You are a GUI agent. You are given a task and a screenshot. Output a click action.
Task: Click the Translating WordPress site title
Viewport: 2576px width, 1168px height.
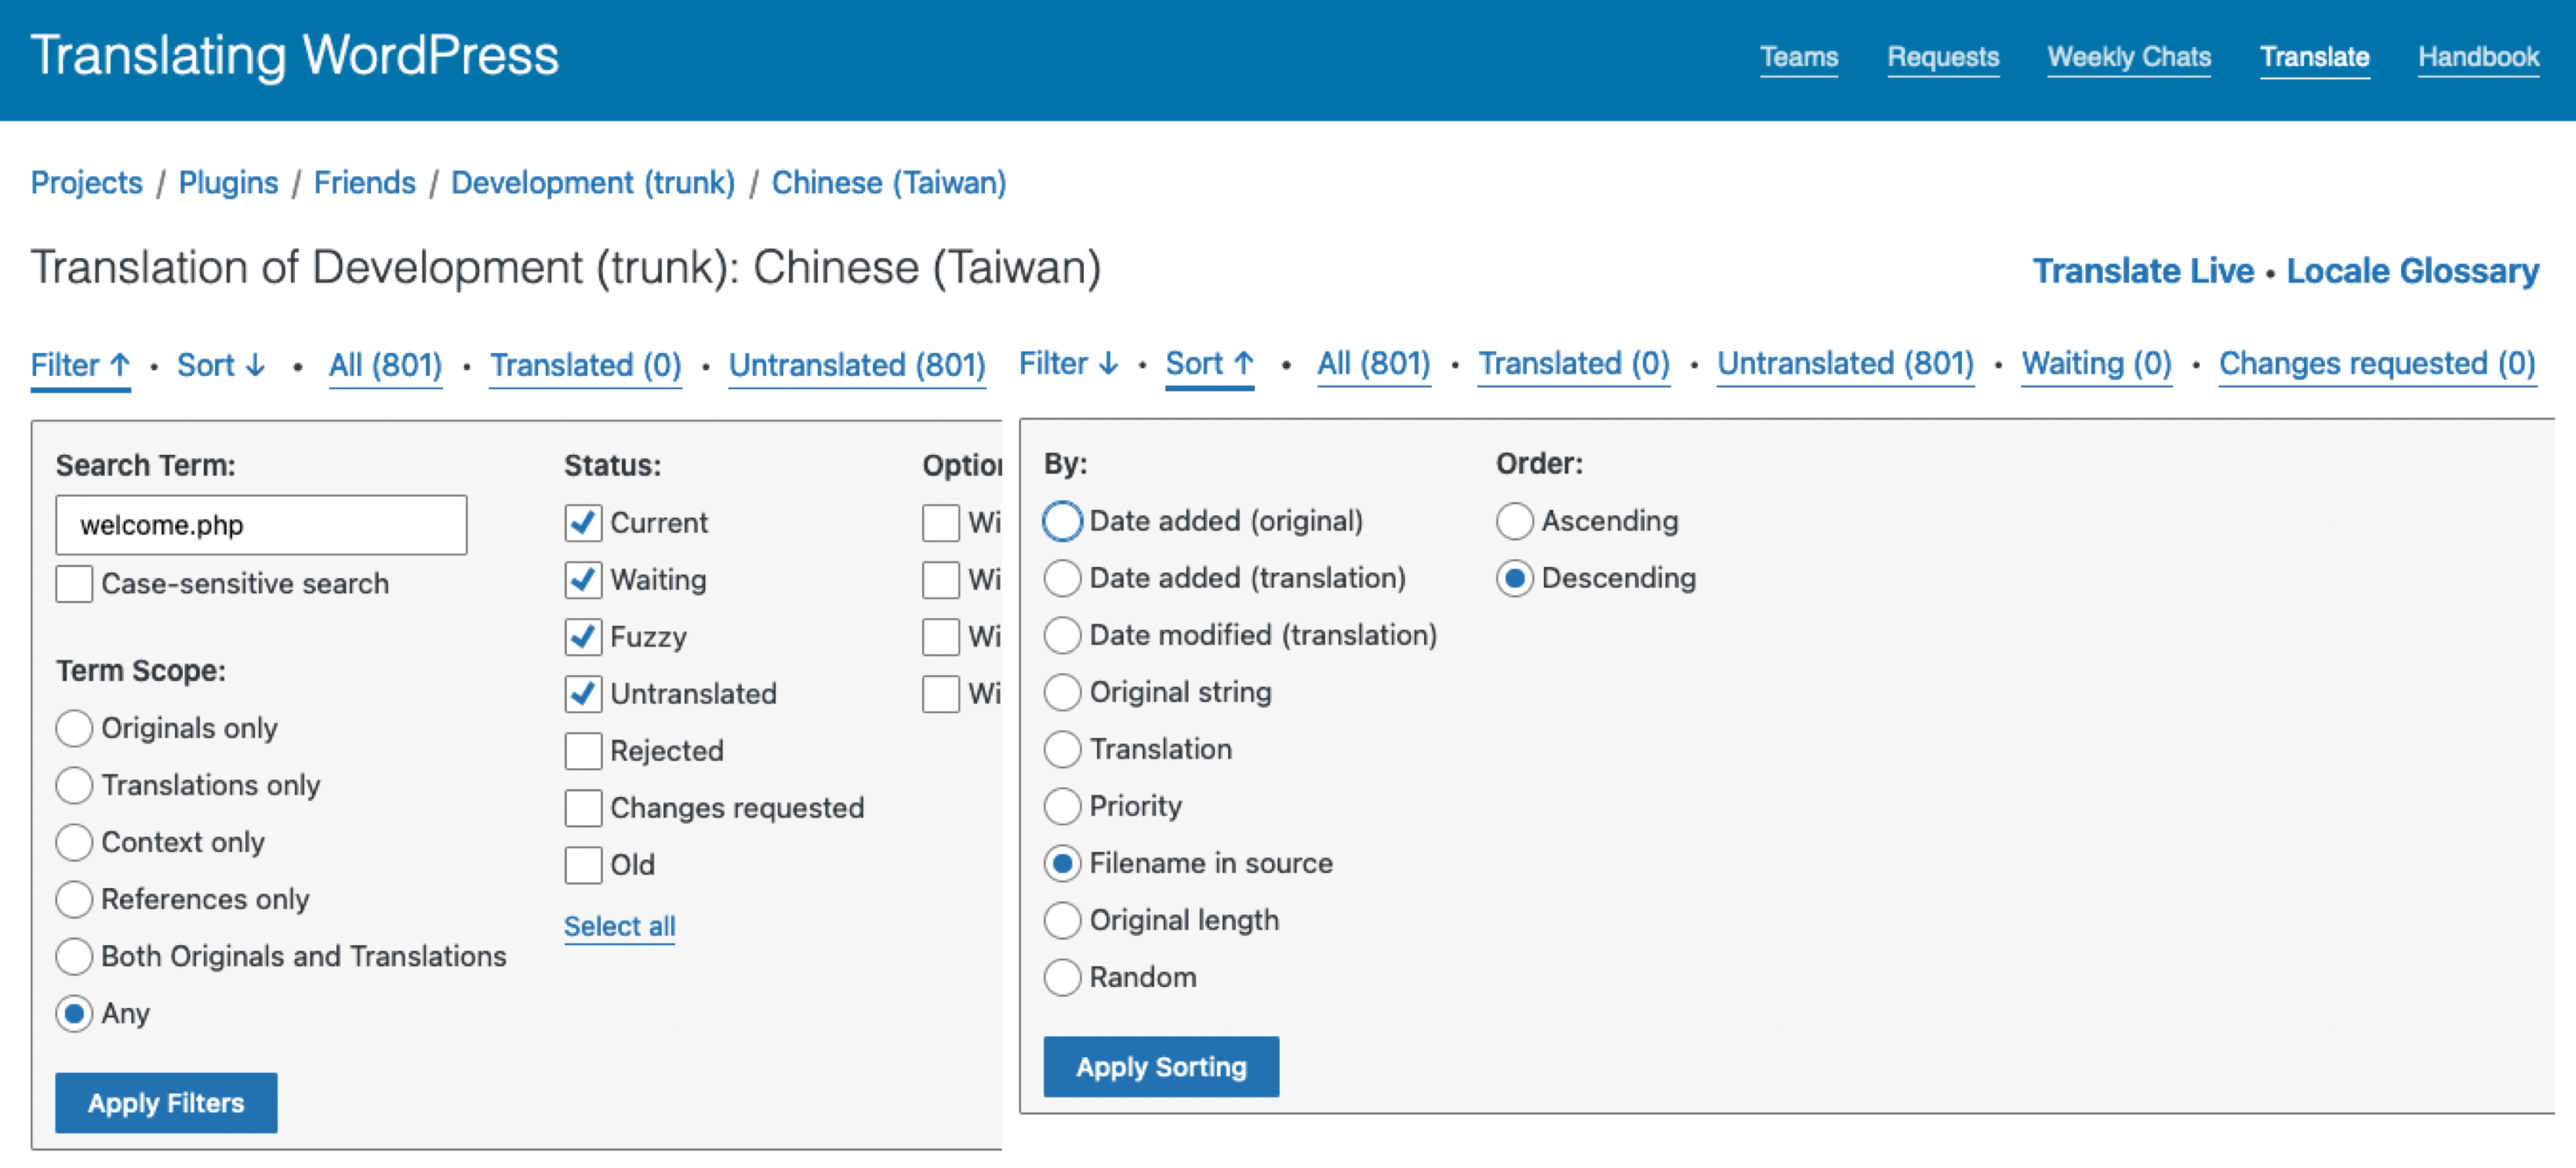294,55
